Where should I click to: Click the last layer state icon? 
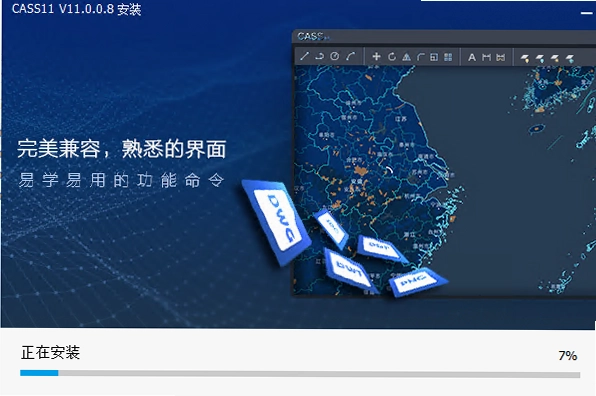click(x=569, y=59)
